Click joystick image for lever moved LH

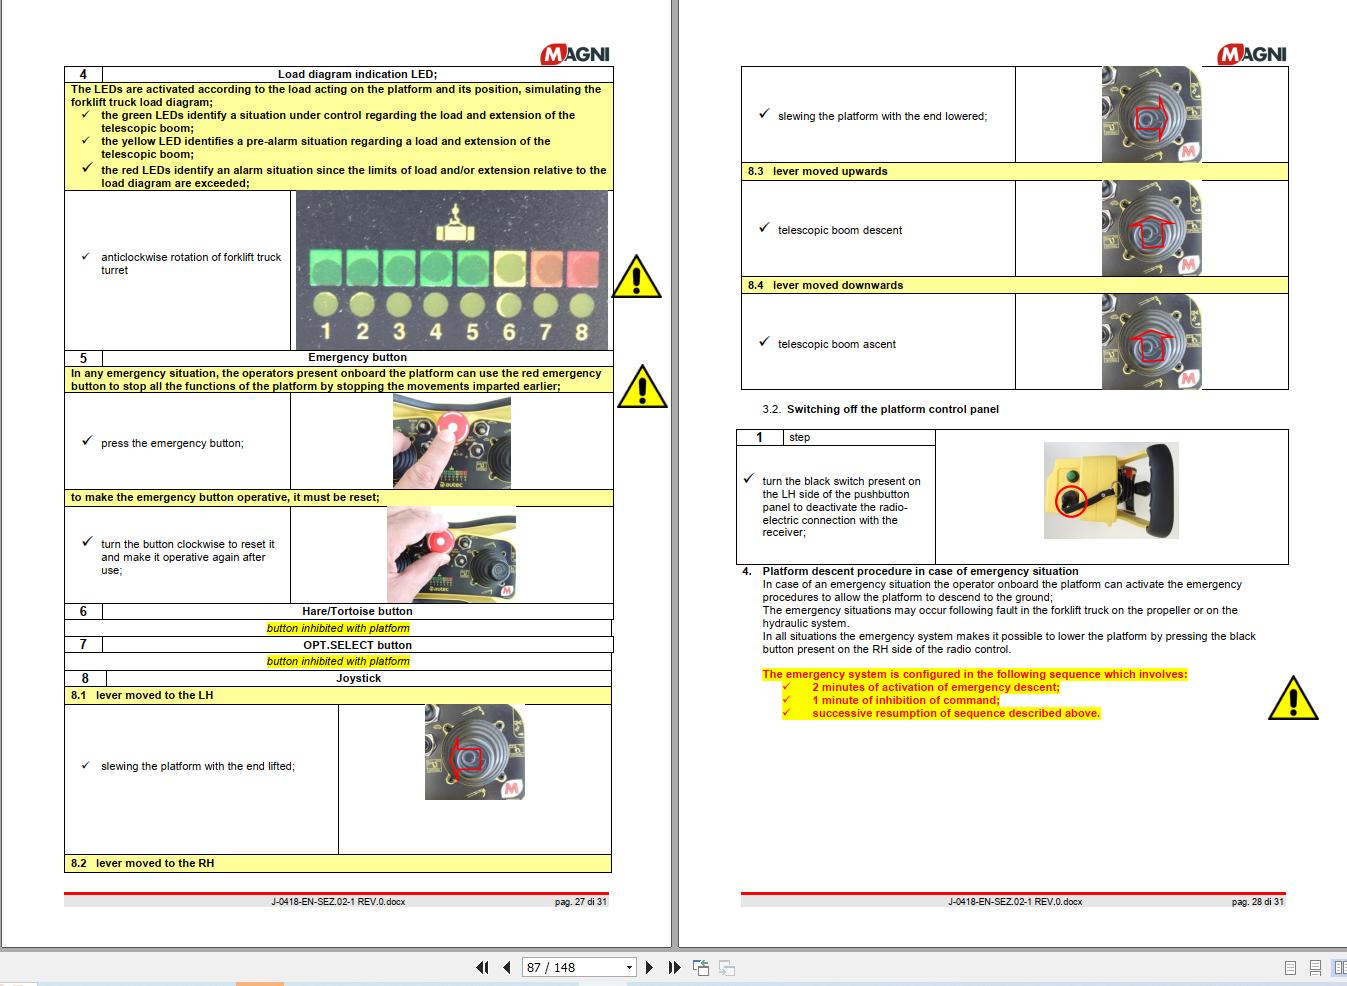475,752
